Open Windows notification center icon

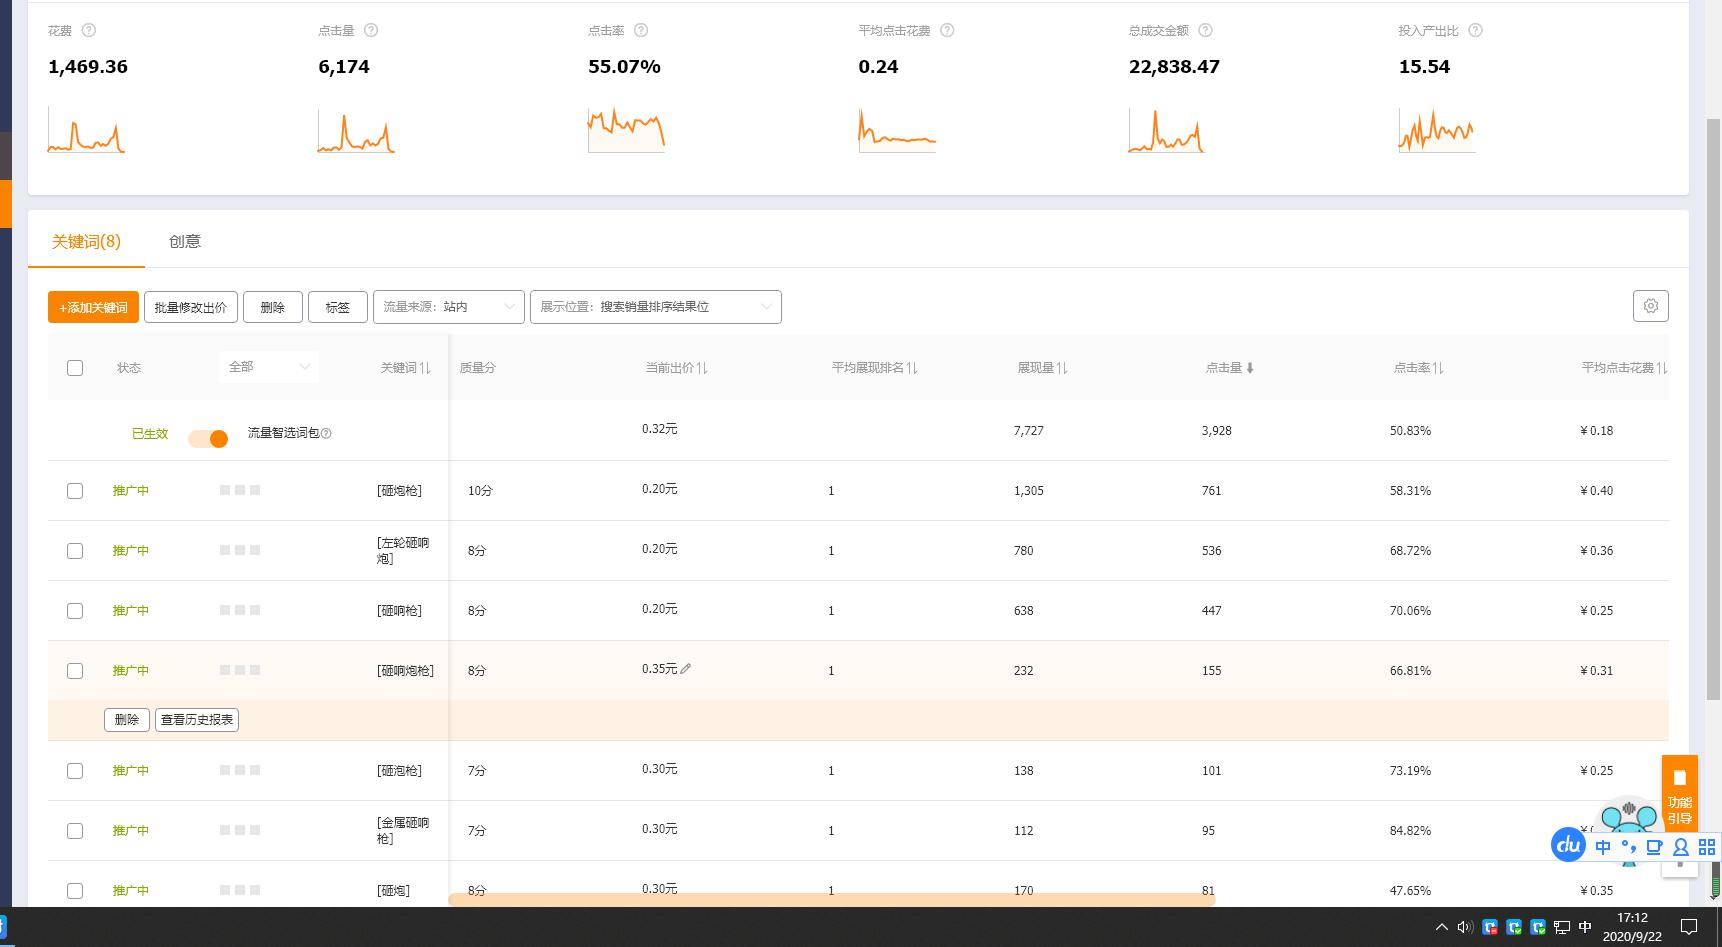[1689, 927]
